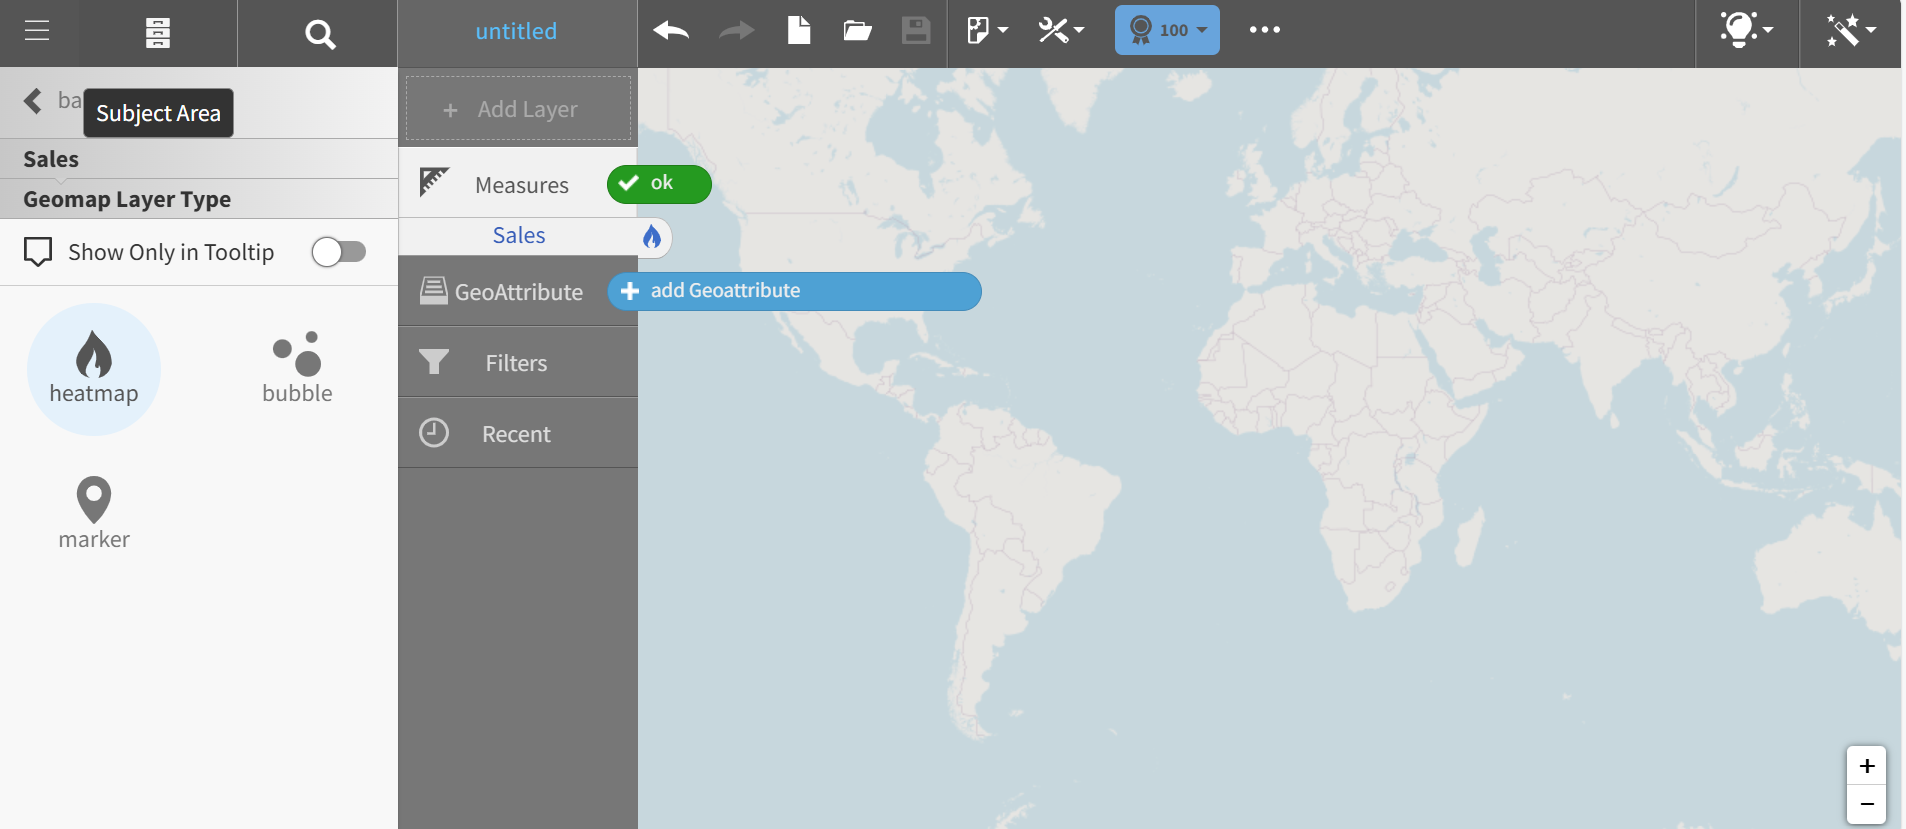
Task: Select the bubble layer type
Action: 297,369
